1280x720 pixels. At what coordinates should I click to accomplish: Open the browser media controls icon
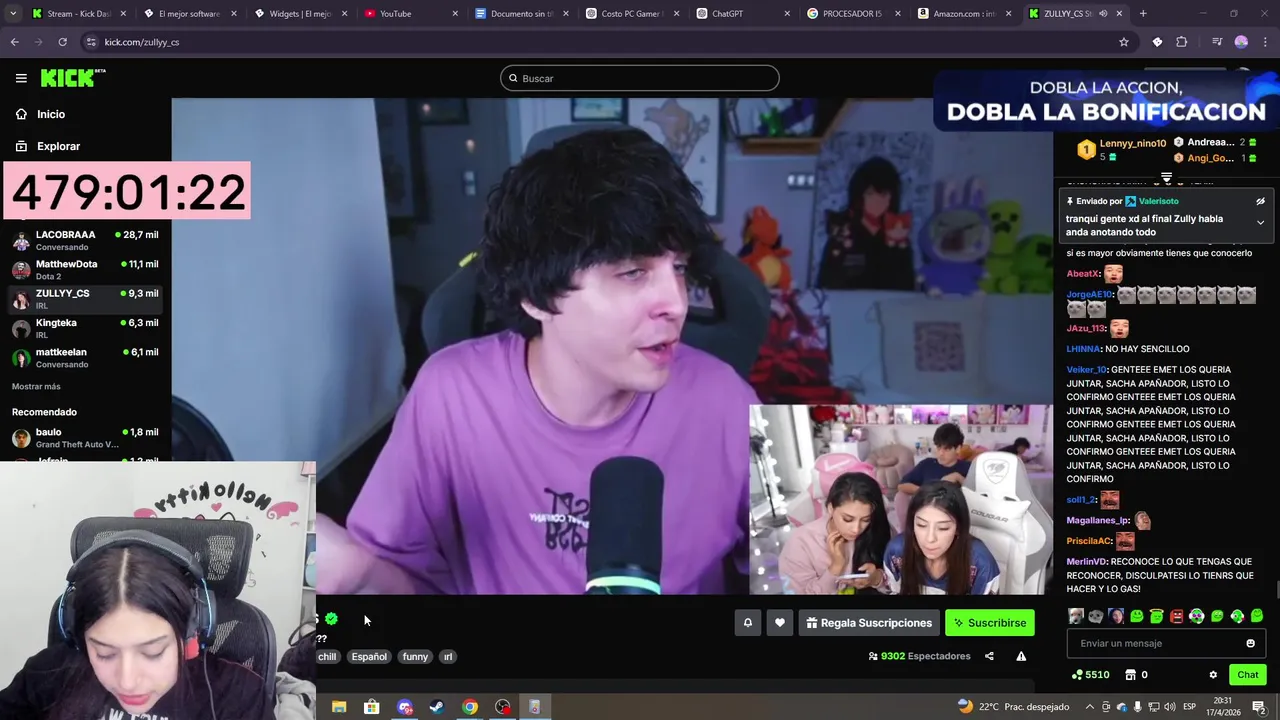(1217, 42)
